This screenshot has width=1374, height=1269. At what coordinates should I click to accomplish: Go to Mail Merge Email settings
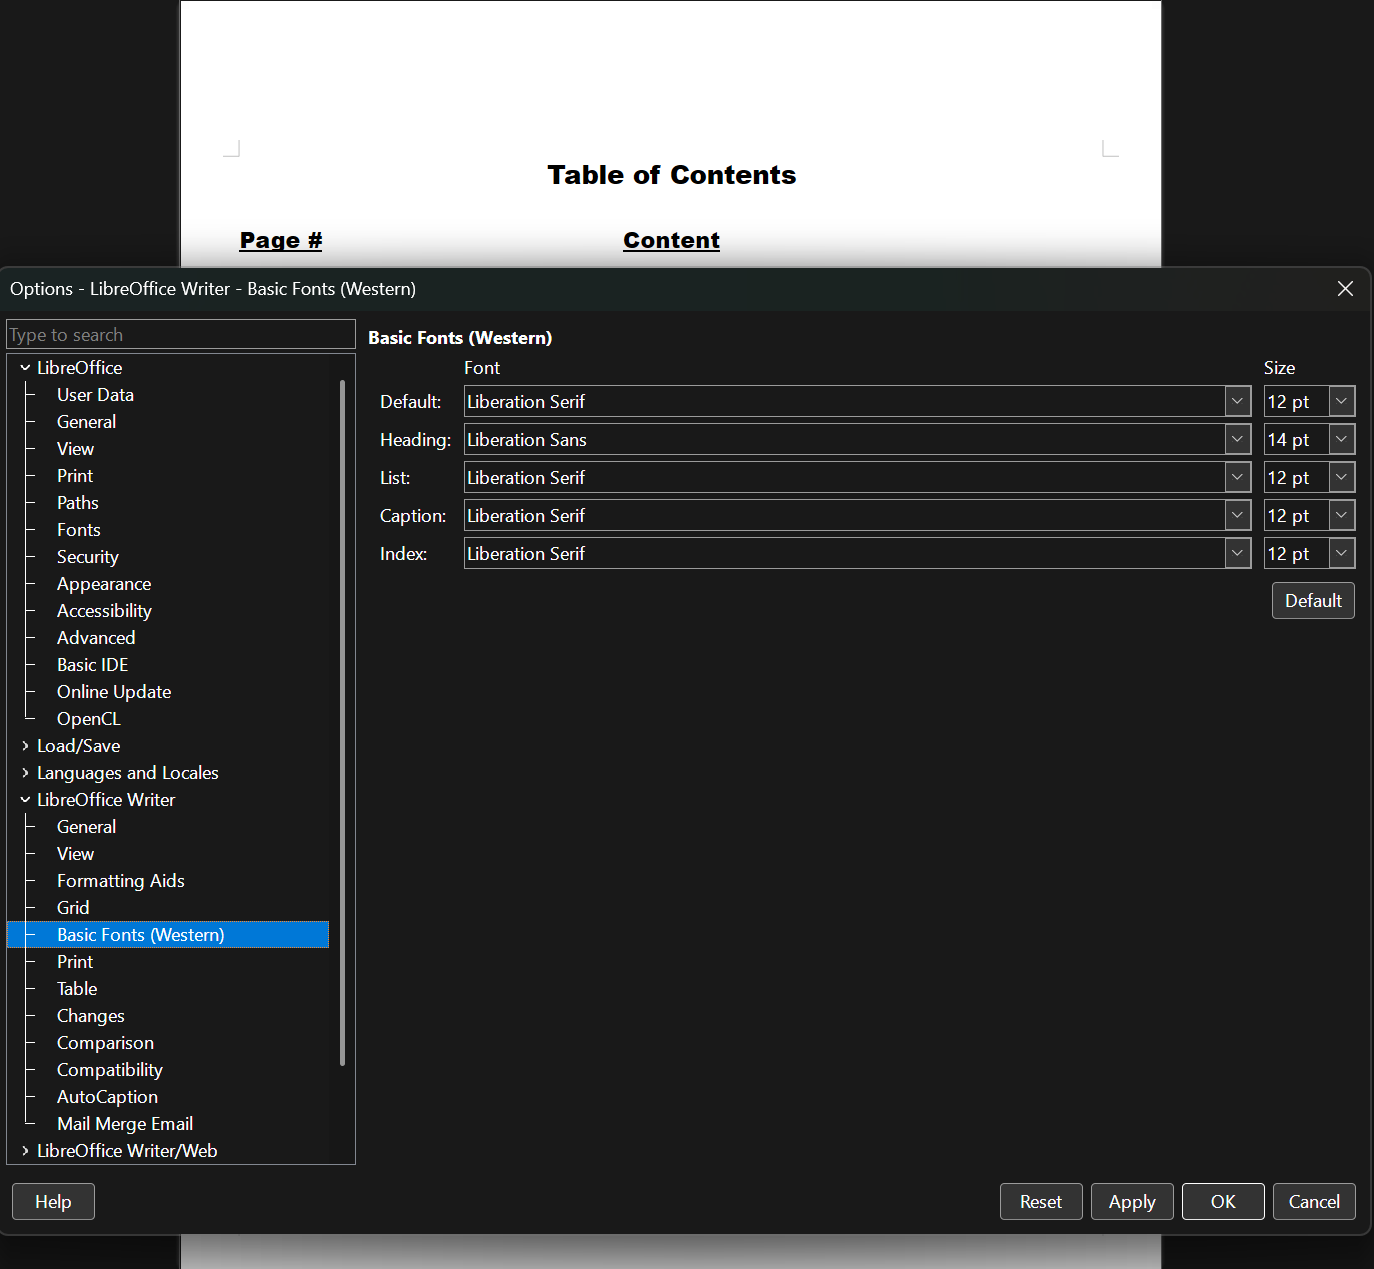coord(125,1124)
